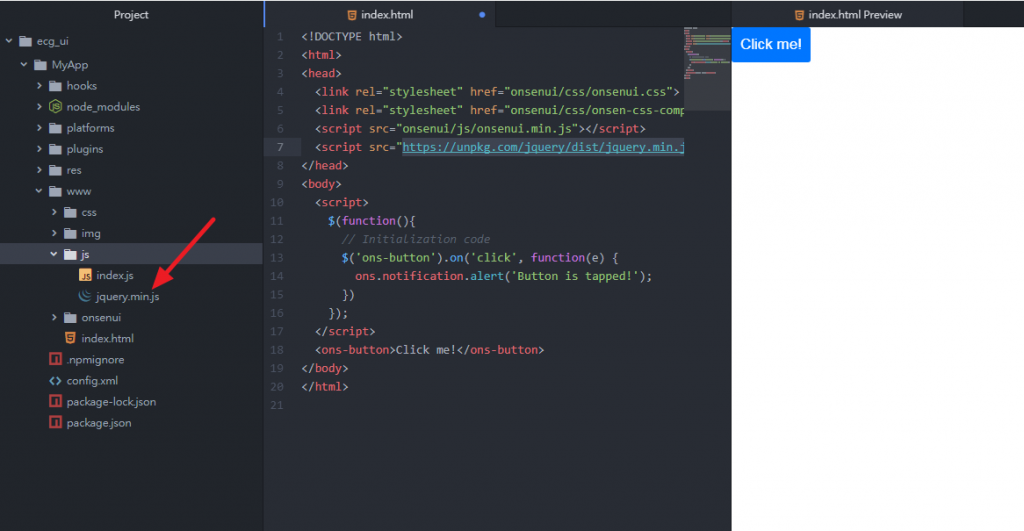This screenshot has height=531, width=1024.
Task: Click the npm icon beside package.json
Action: coord(56,423)
